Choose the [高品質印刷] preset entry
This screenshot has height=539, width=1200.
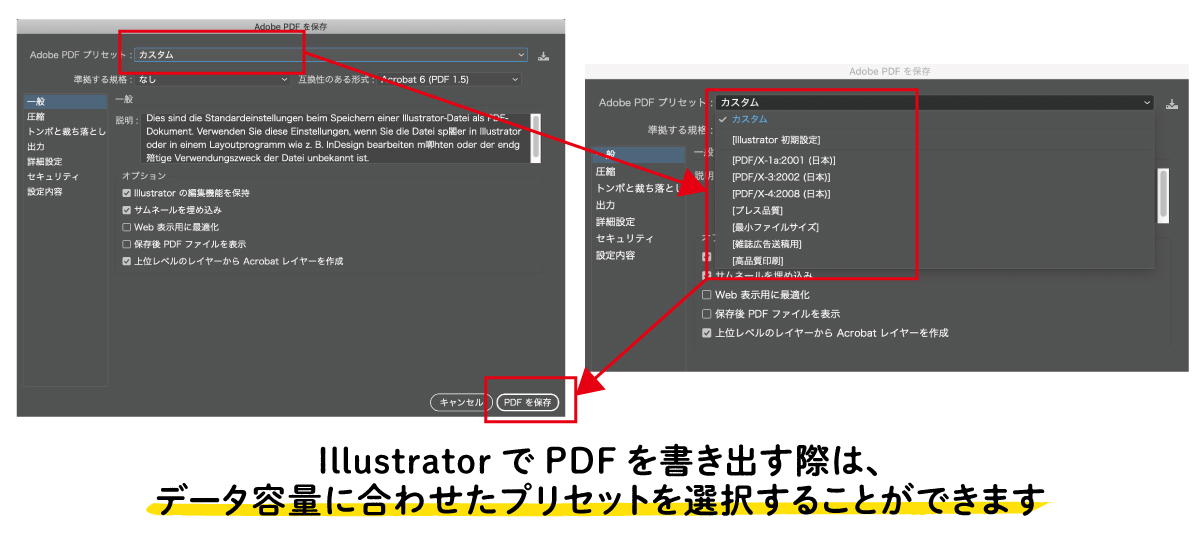pyautogui.click(x=757, y=261)
